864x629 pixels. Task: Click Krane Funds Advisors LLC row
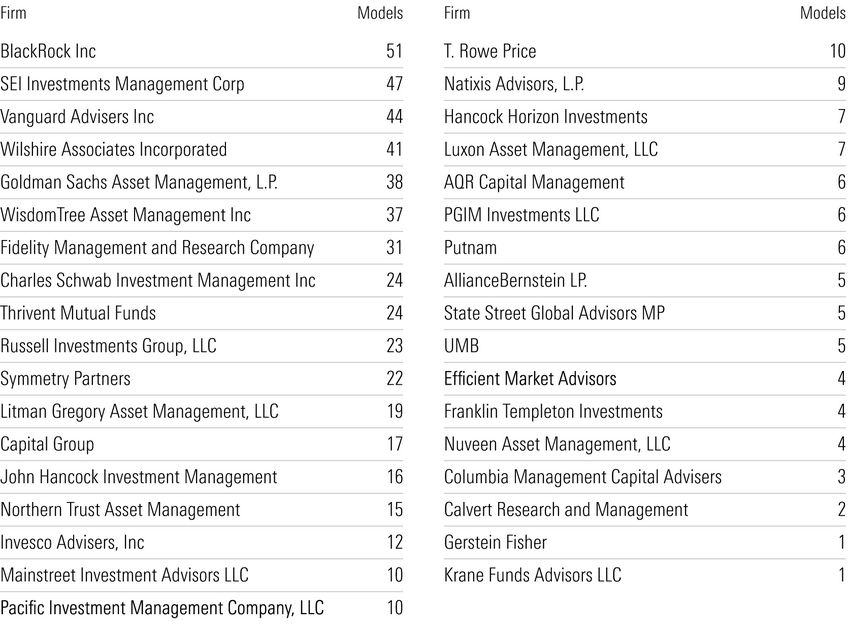point(645,575)
